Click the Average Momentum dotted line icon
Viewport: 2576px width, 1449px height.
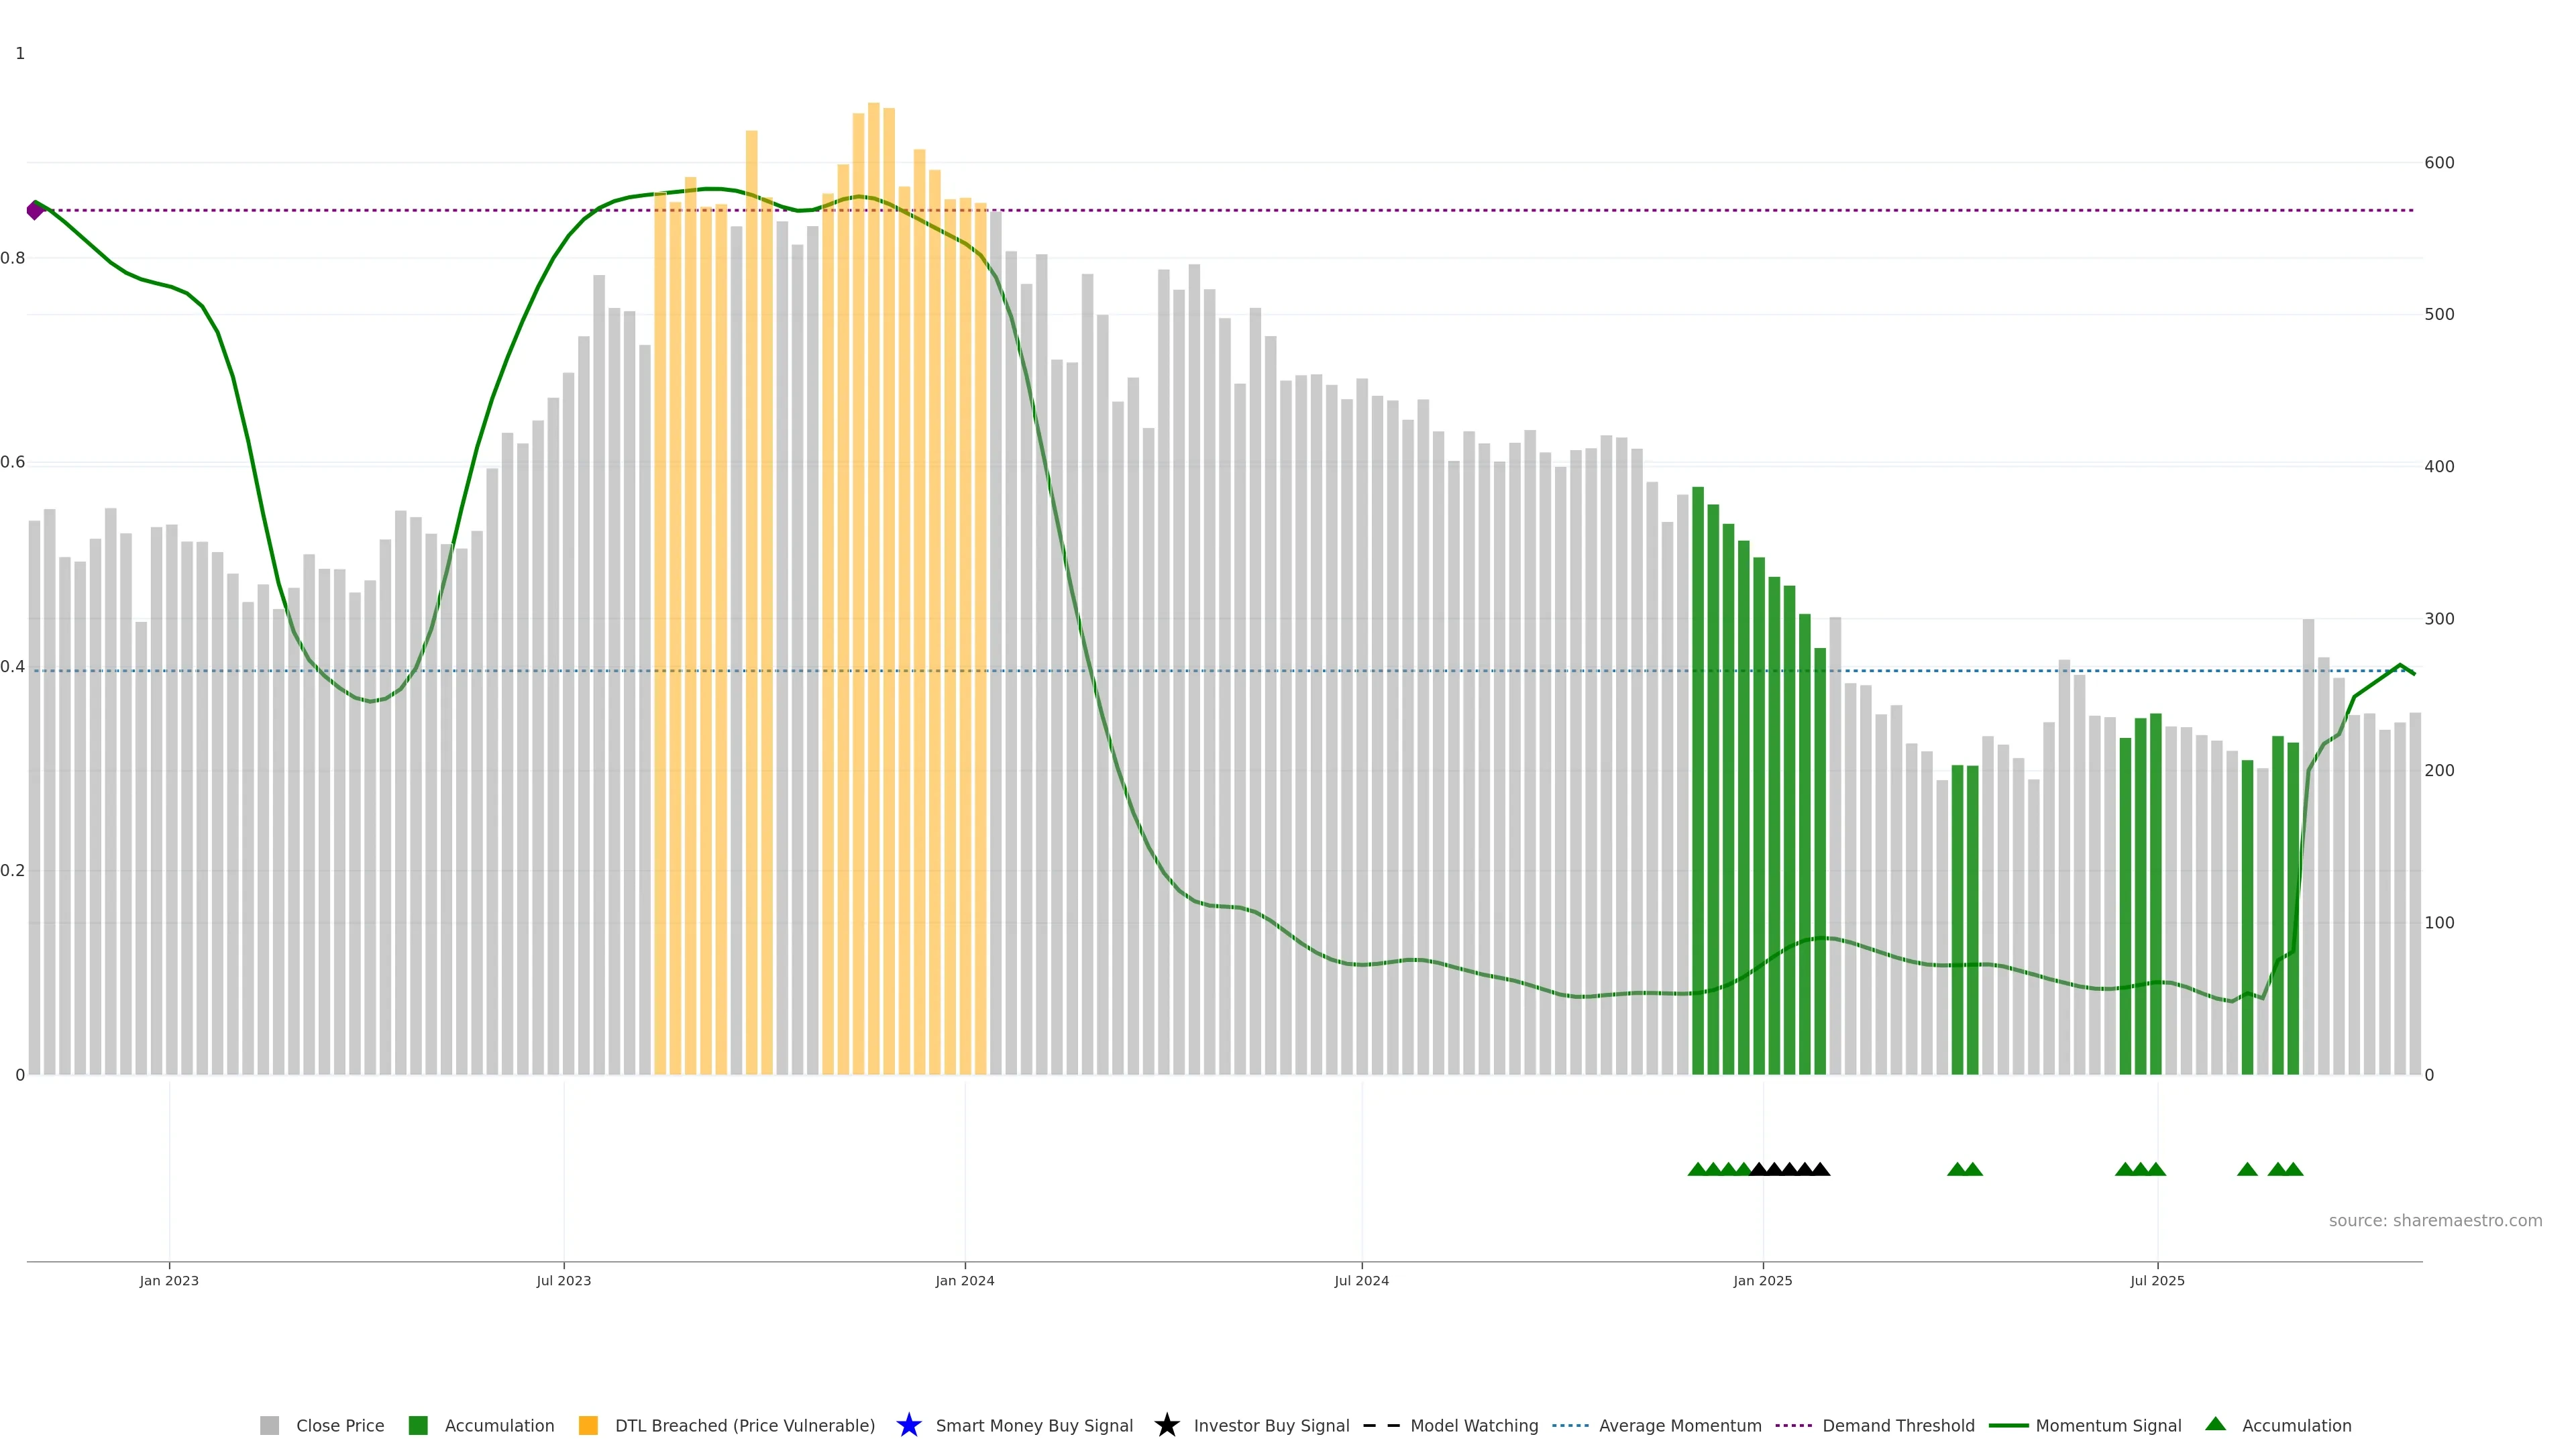coord(1570,1425)
